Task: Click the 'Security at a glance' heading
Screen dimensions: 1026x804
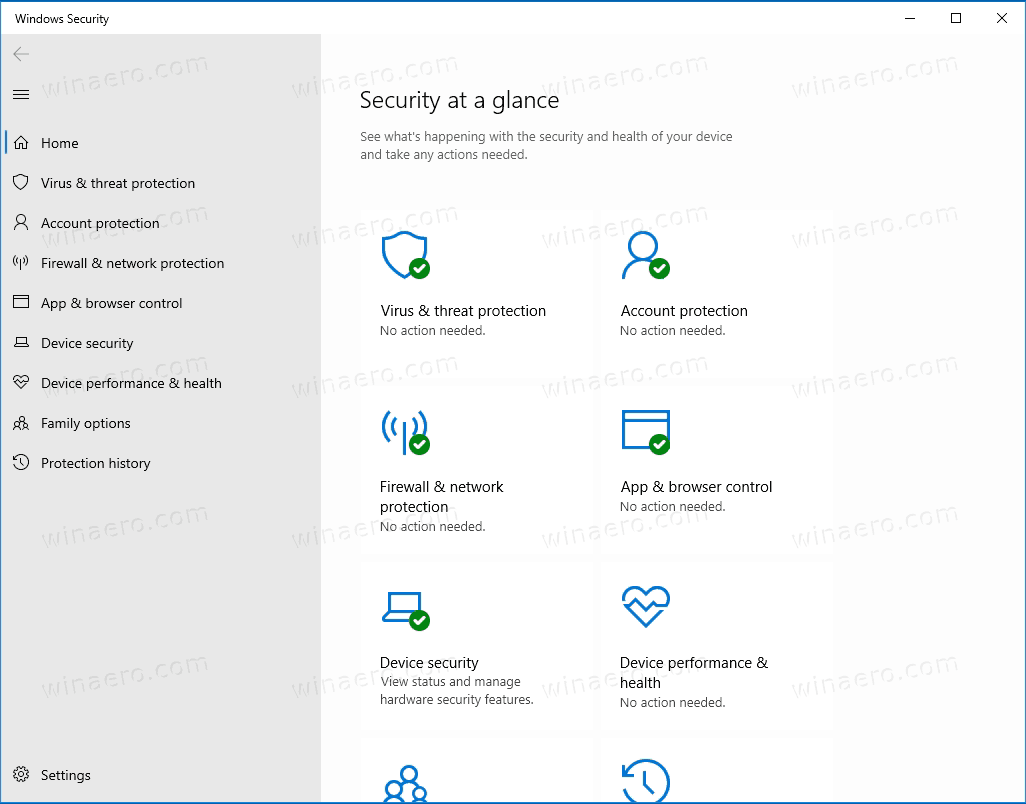Action: pyautogui.click(x=459, y=100)
